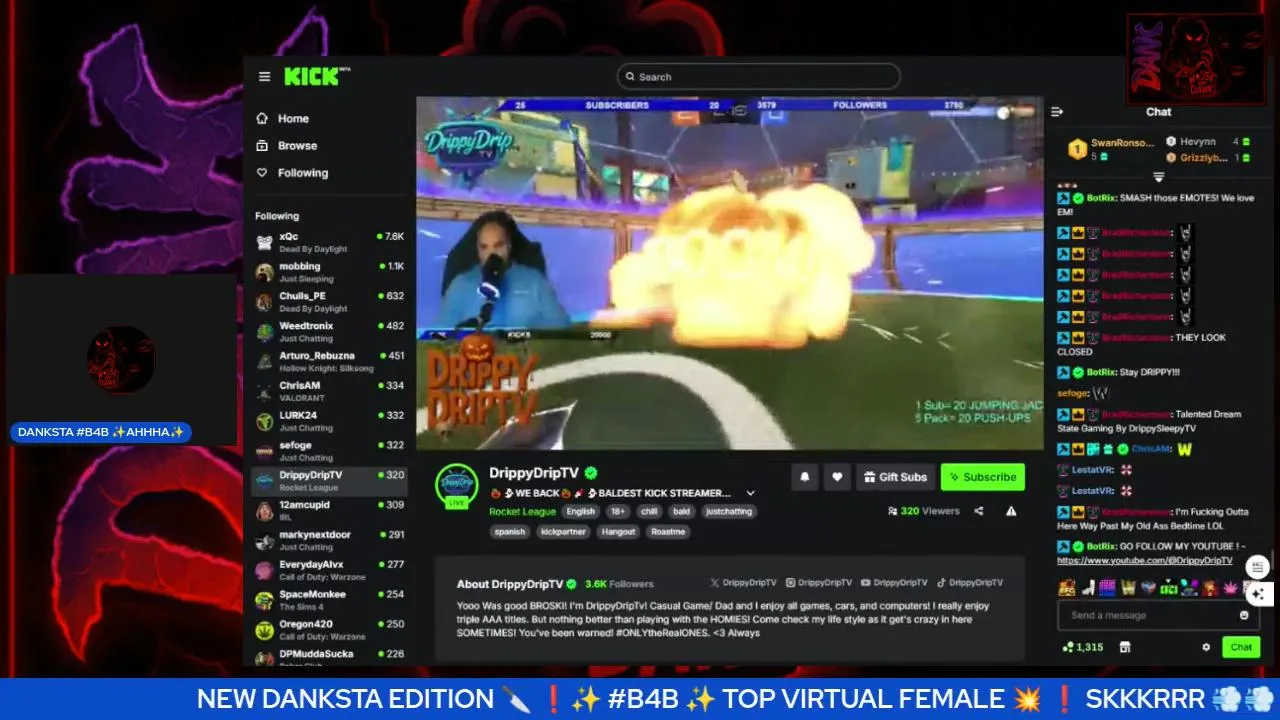The height and width of the screenshot is (720, 1280).
Task: Open DrippyDripTV YouTube social link
Action: pyautogui.click(x=895, y=582)
